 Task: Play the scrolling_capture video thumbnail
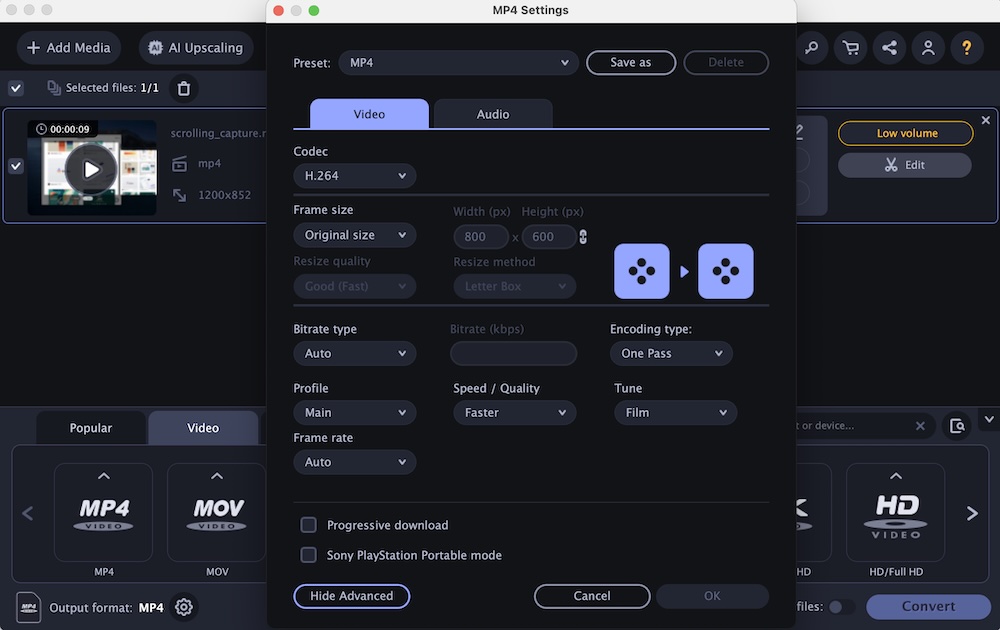91,168
